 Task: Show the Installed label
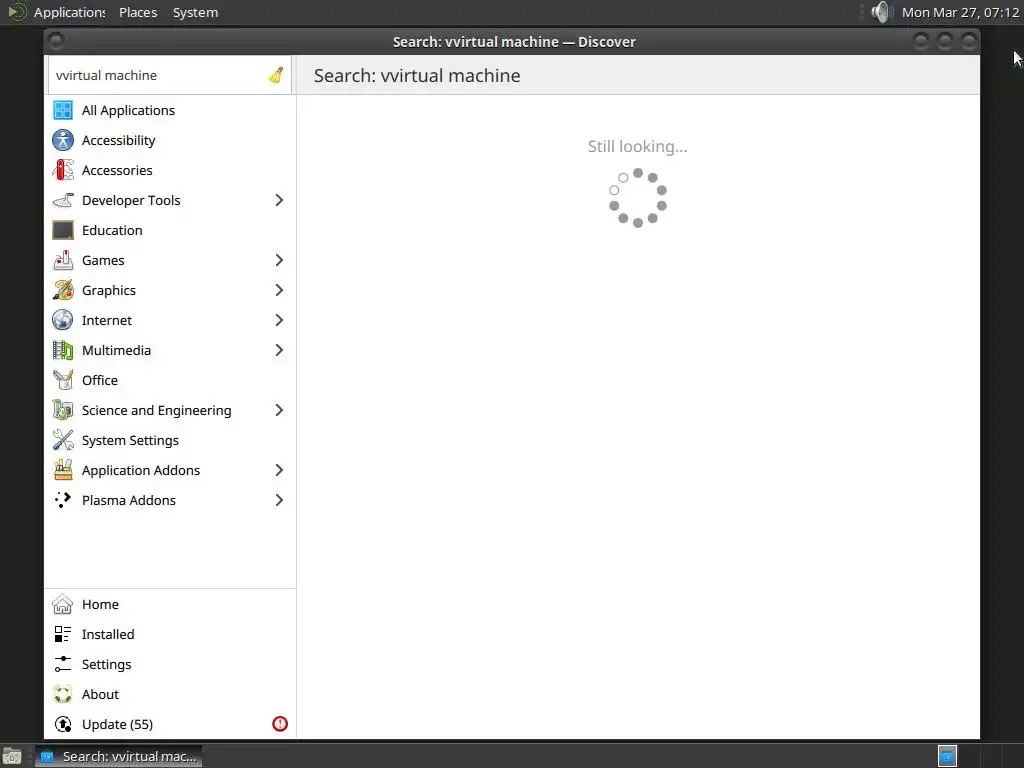(108, 634)
